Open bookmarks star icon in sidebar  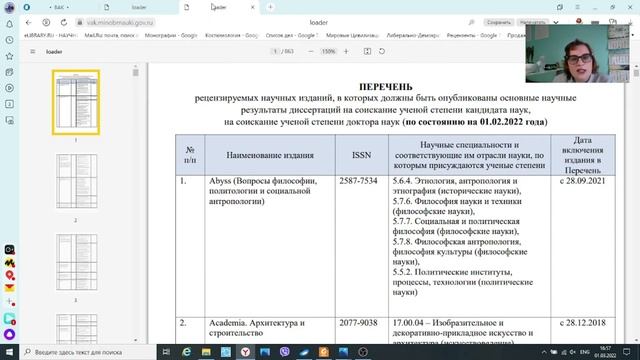(9, 56)
